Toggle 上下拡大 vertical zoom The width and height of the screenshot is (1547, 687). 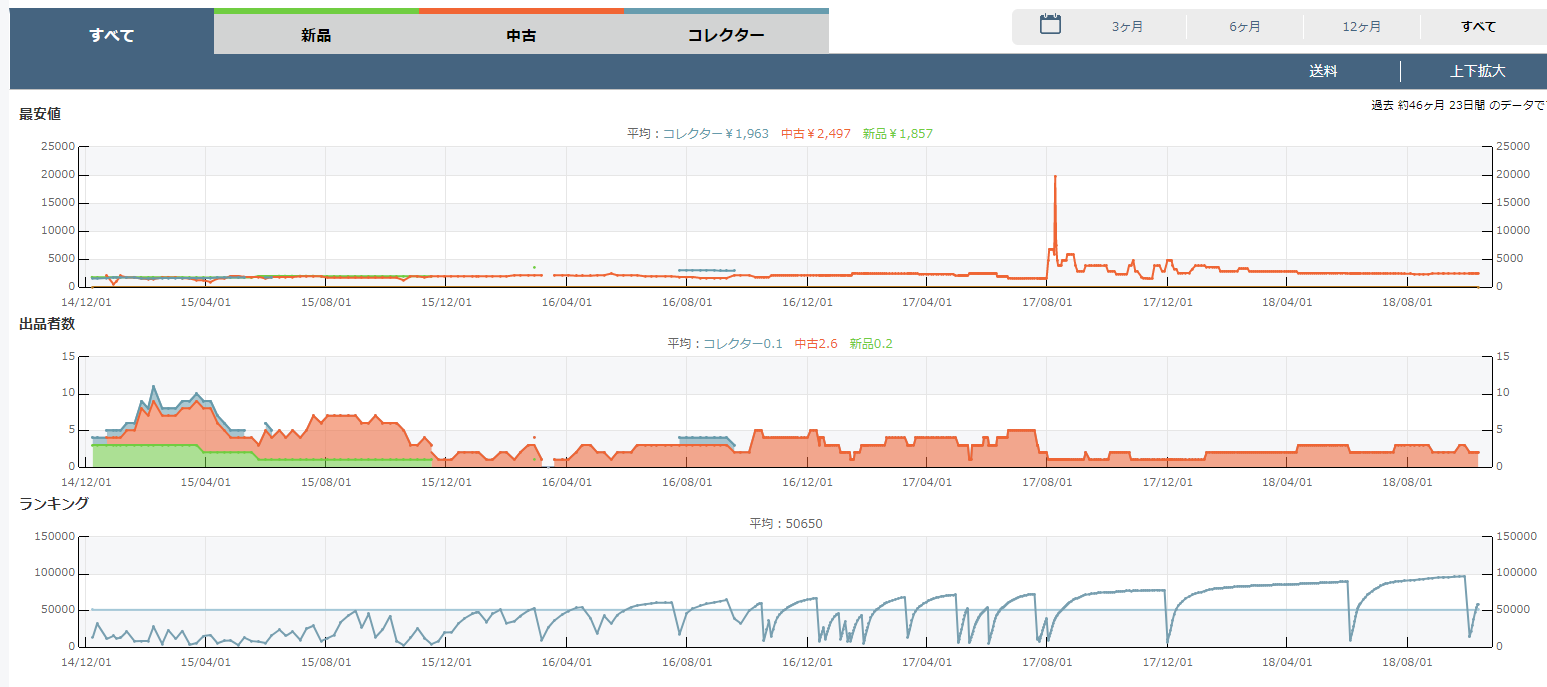(1477, 71)
